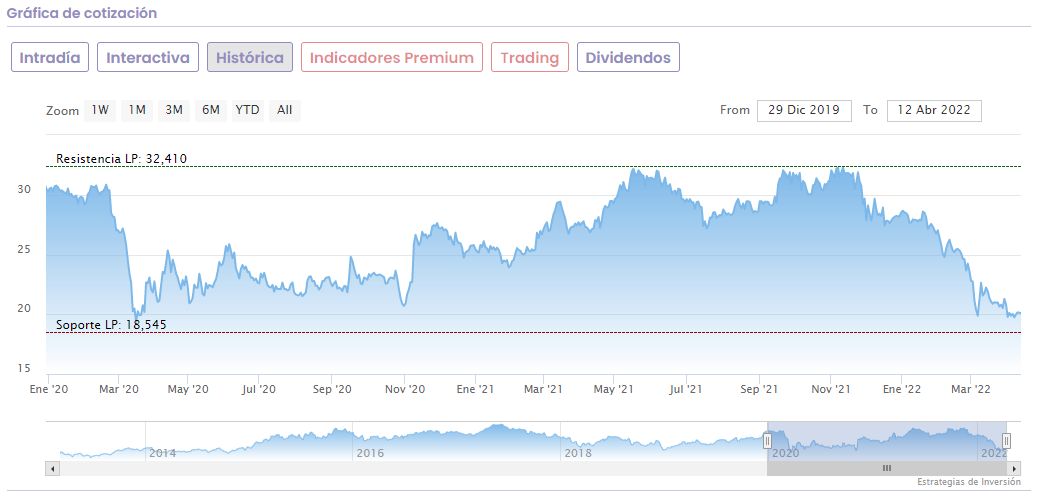Open Indicadores Premium tab
The width and height of the screenshot is (1037, 499).
tap(392, 57)
